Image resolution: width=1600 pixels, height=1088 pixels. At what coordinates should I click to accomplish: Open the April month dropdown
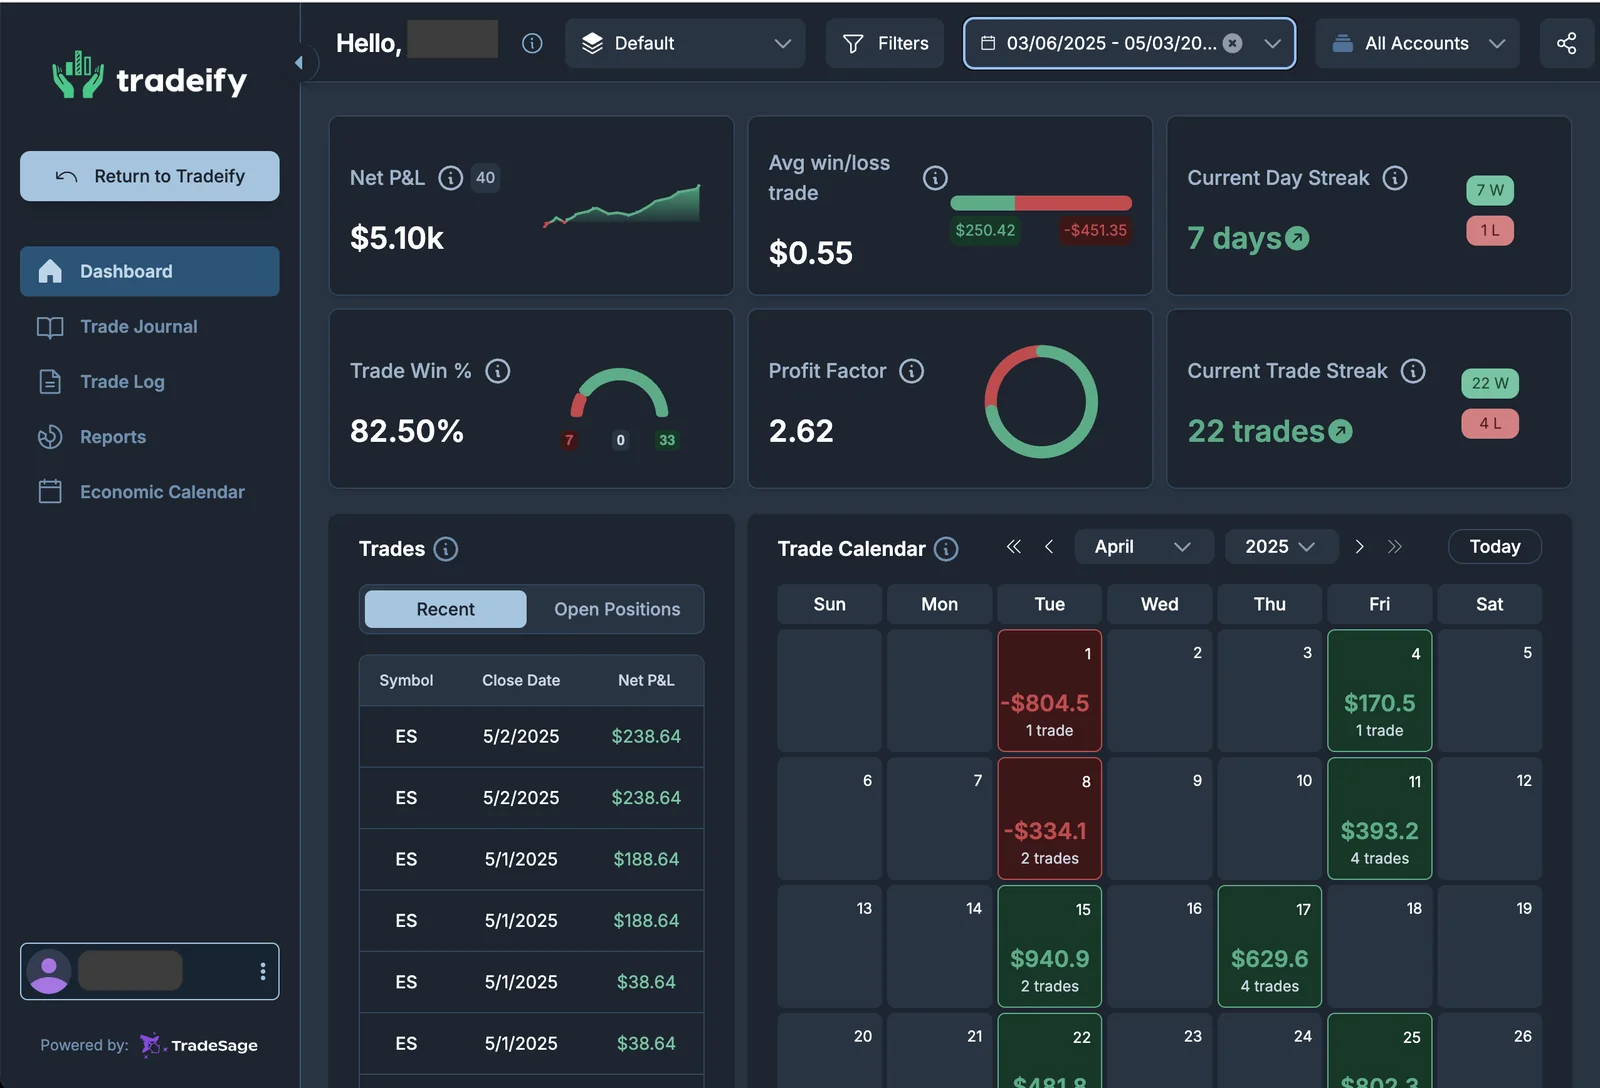1144,547
